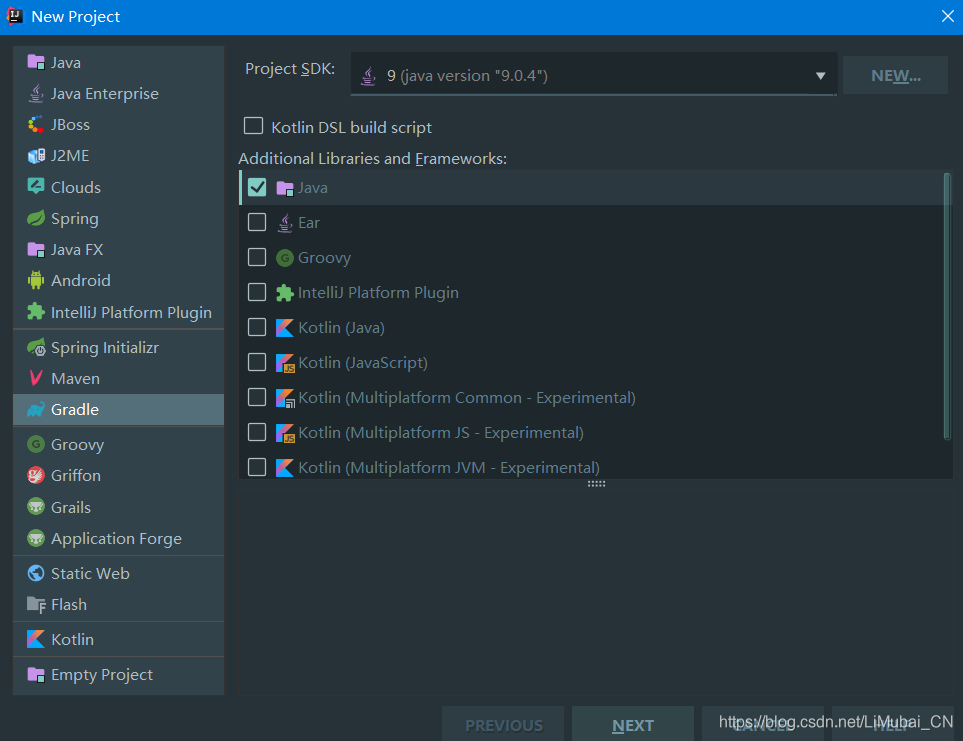Select the Static Web project type
The width and height of the screenshot is (963, 741).
119,573
